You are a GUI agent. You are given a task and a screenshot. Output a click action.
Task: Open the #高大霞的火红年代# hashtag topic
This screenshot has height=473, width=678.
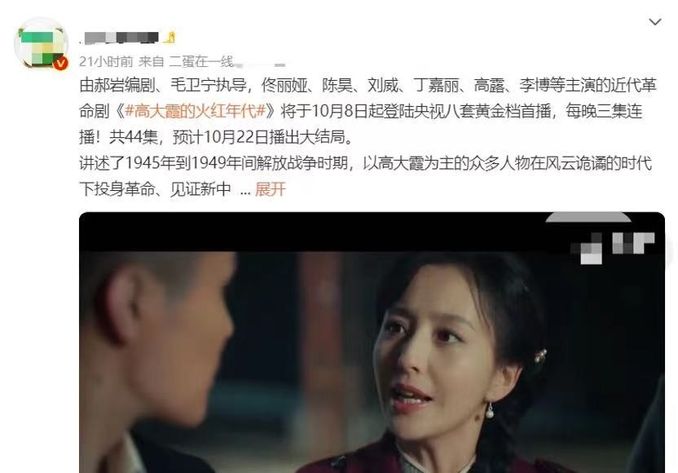coord(195,111)
